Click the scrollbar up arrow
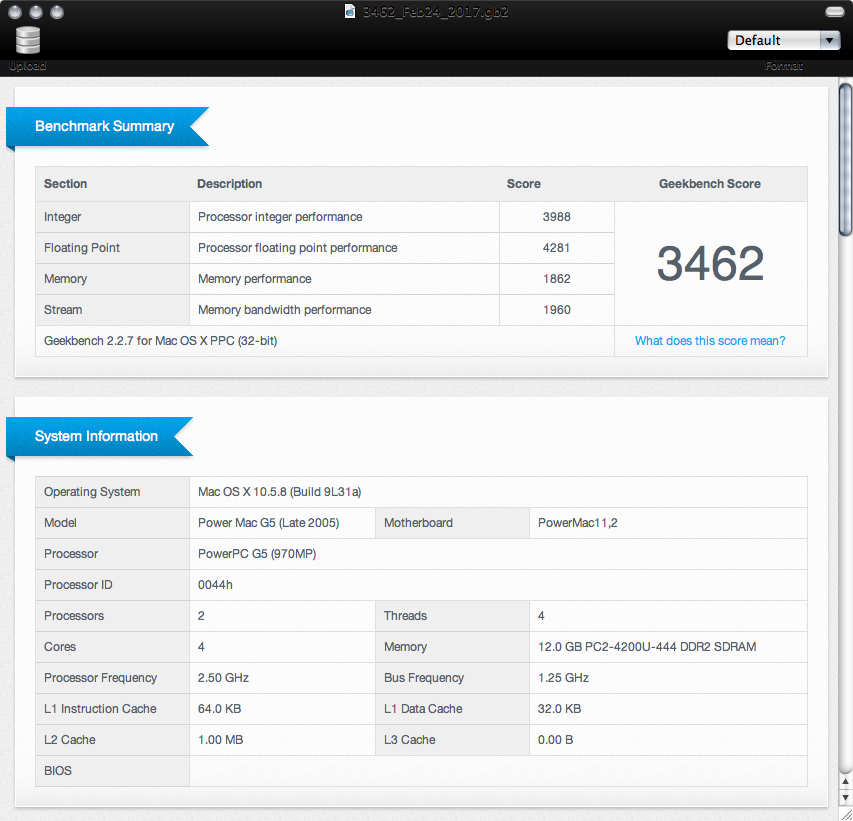 [x=845, y=781]
